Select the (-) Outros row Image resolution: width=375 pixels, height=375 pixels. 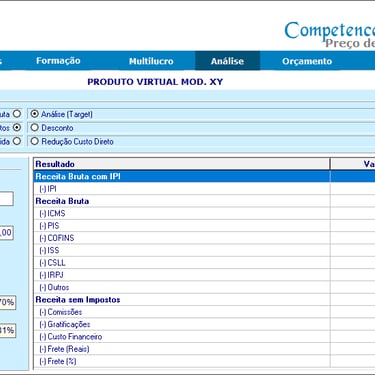tap(204, 287)
